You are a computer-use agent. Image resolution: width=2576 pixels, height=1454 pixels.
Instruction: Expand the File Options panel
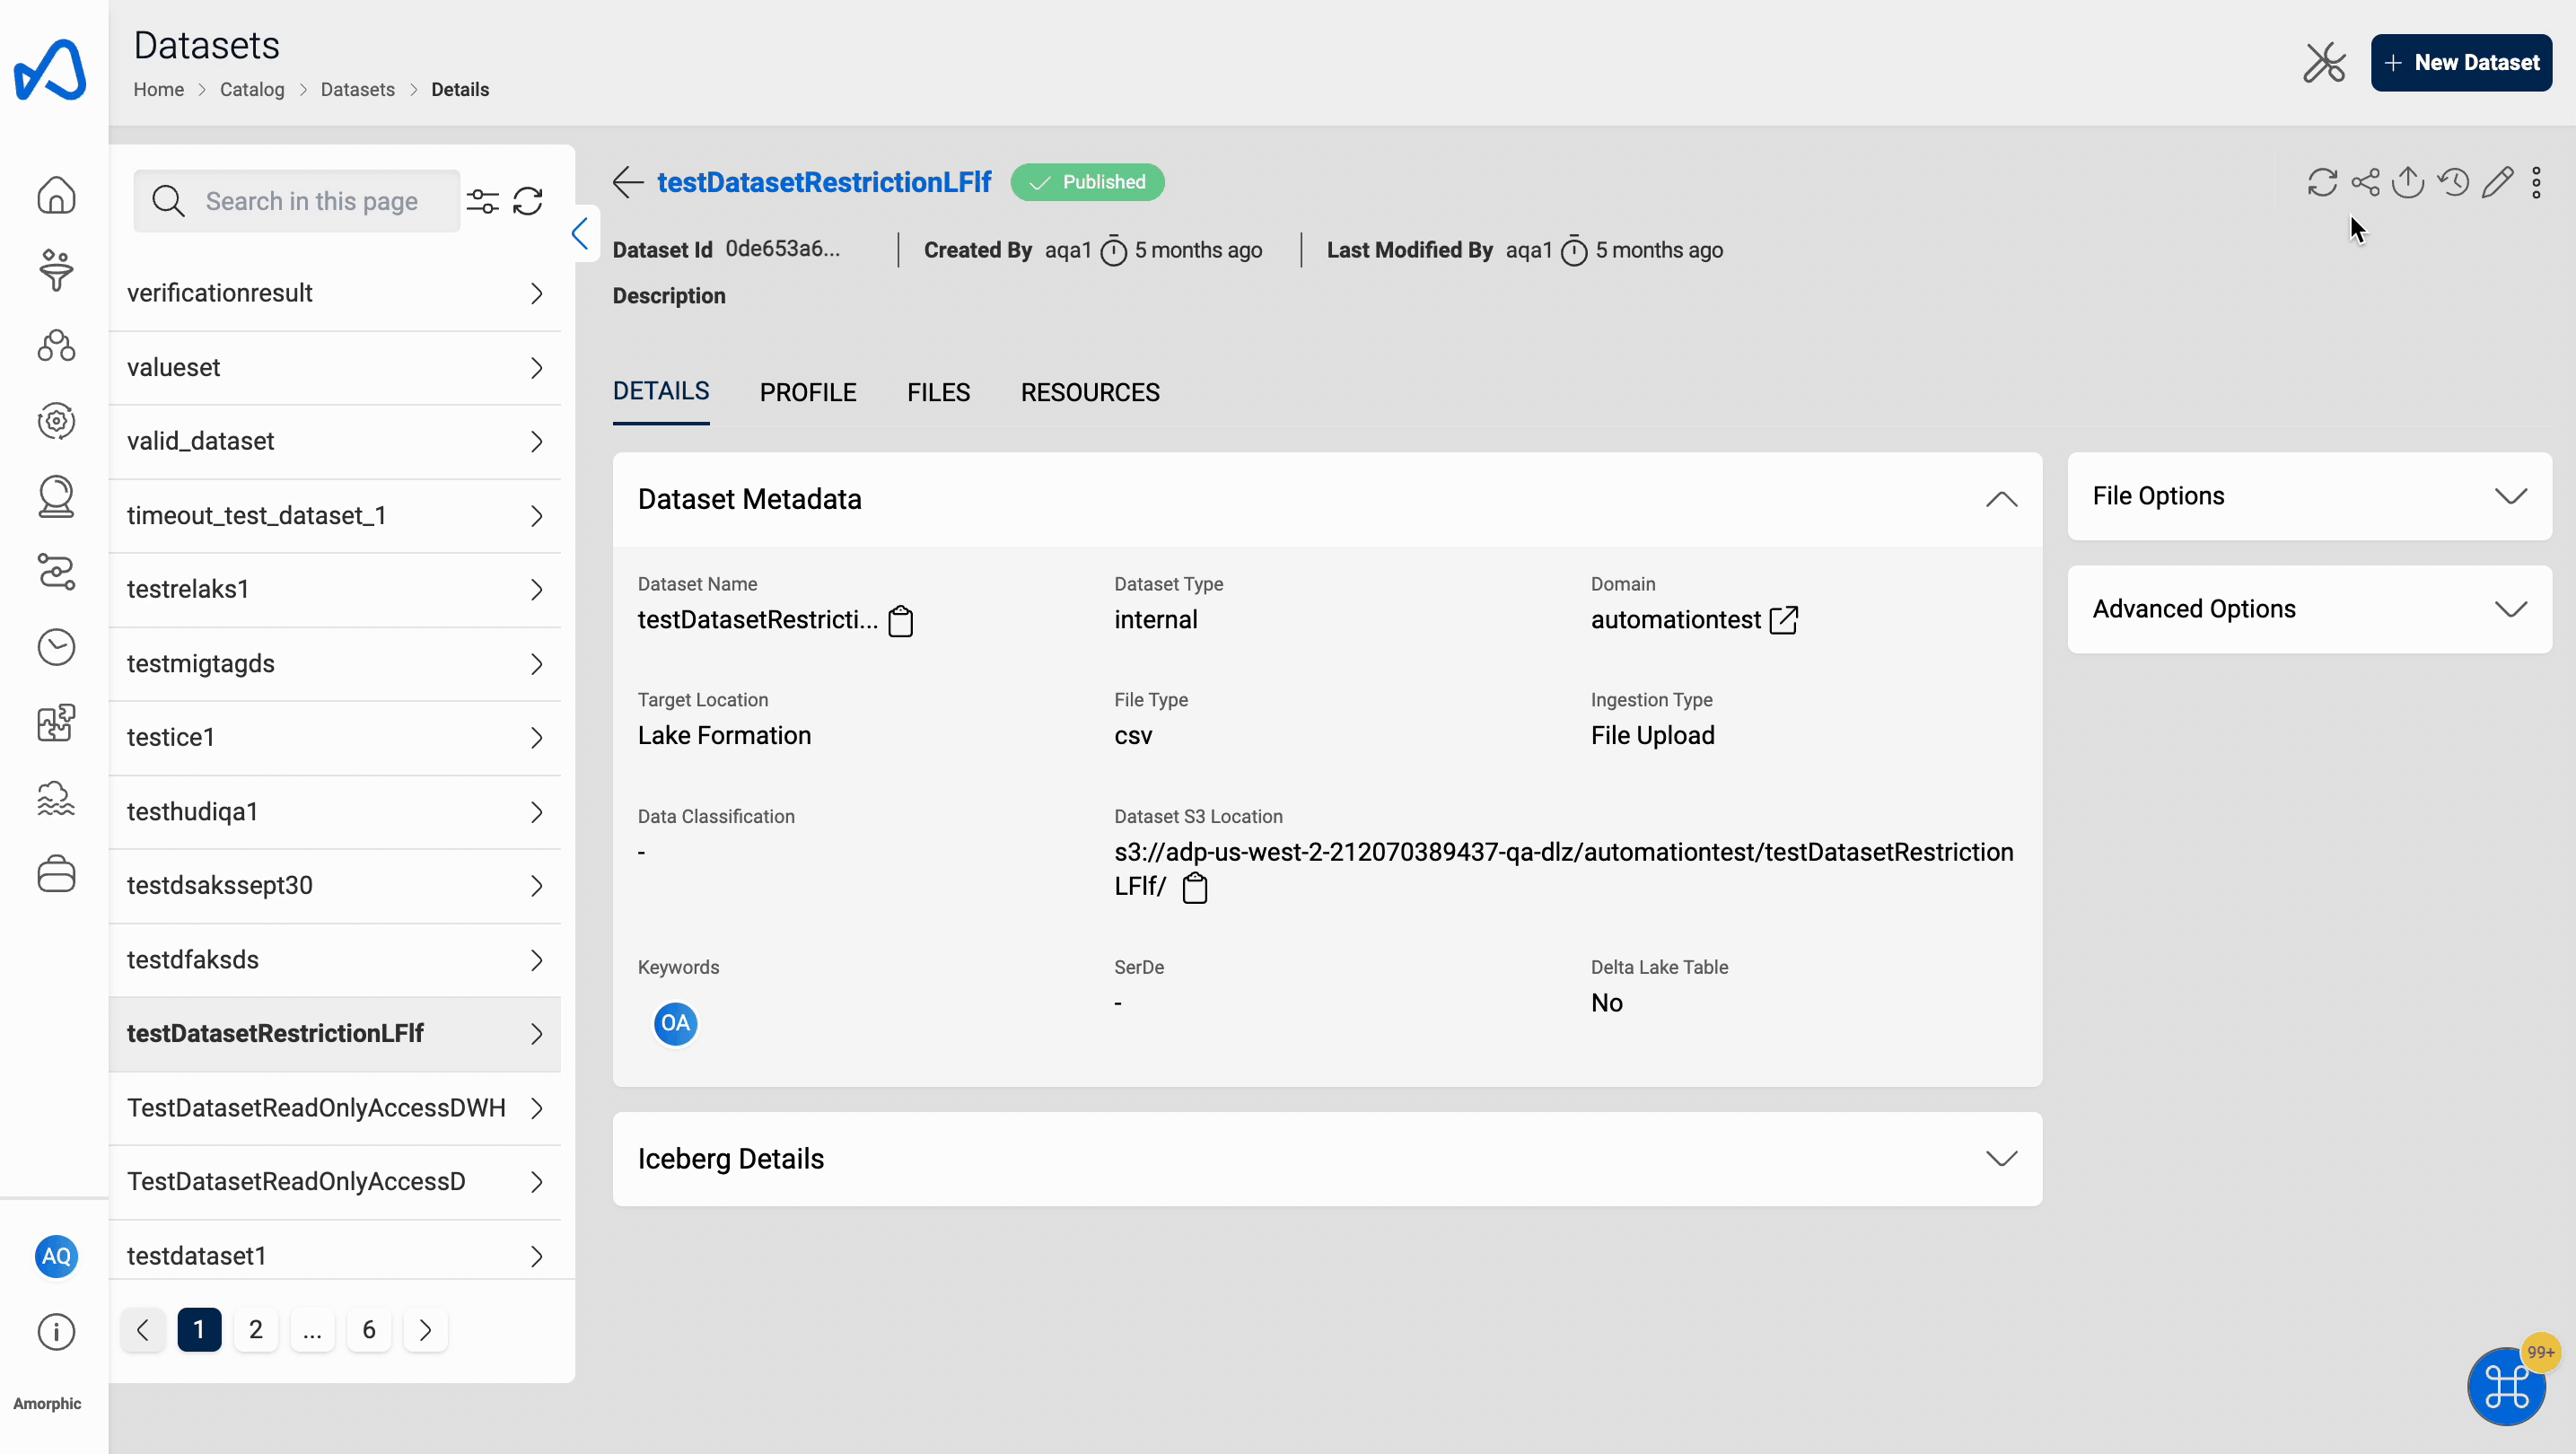2510,496
